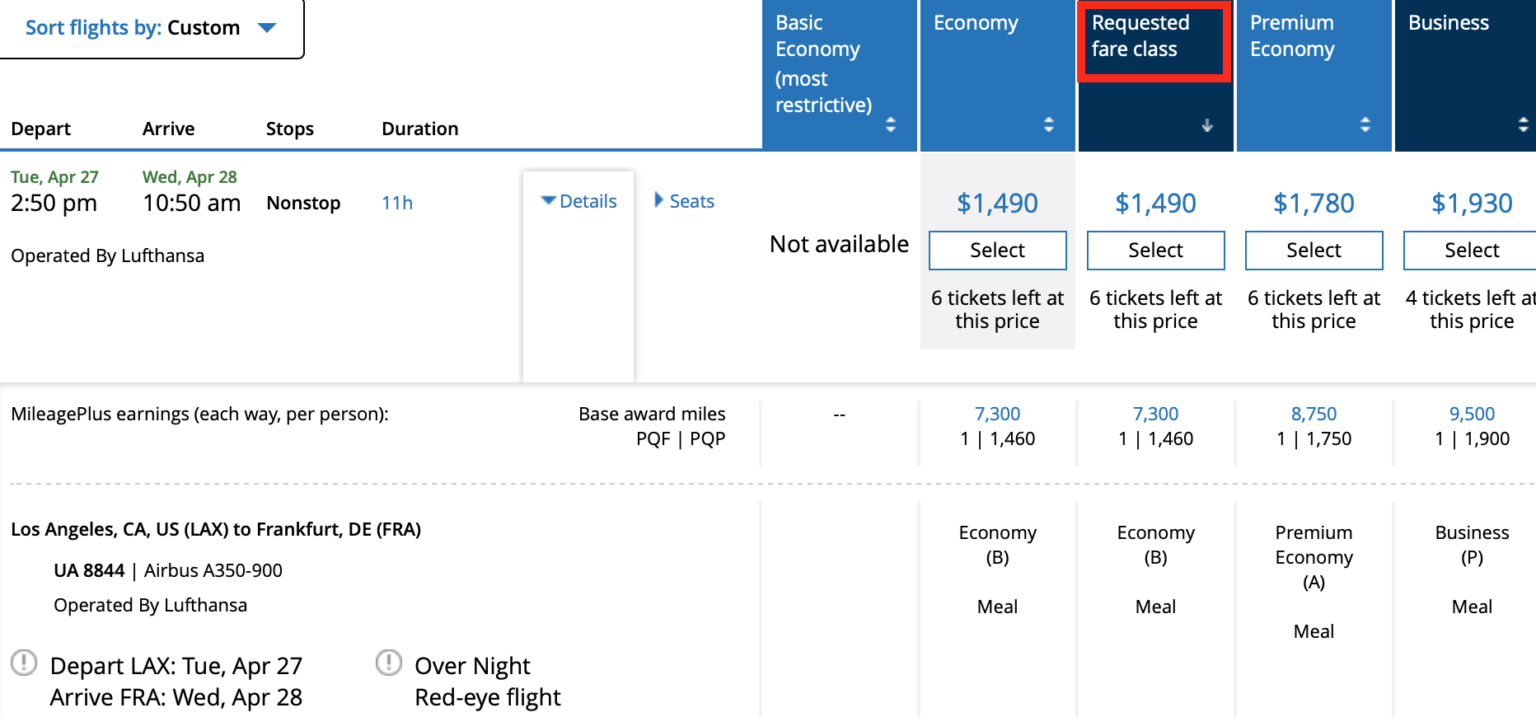Click the Premium Economy sort arrows icon
The width and height of the screenshot is (1536, 717).
tap(1365, 125)
